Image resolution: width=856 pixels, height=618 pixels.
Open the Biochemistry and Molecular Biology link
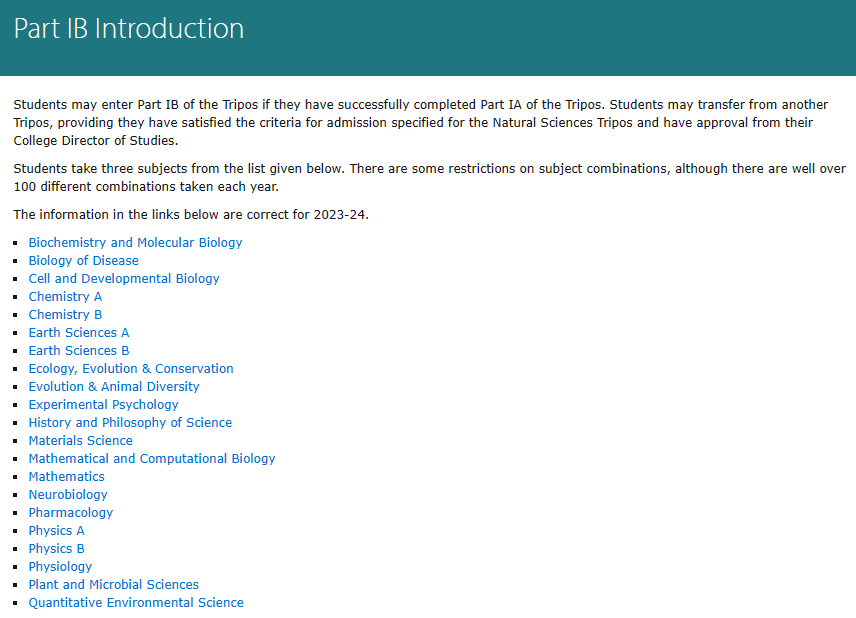[x=135, y=243]
